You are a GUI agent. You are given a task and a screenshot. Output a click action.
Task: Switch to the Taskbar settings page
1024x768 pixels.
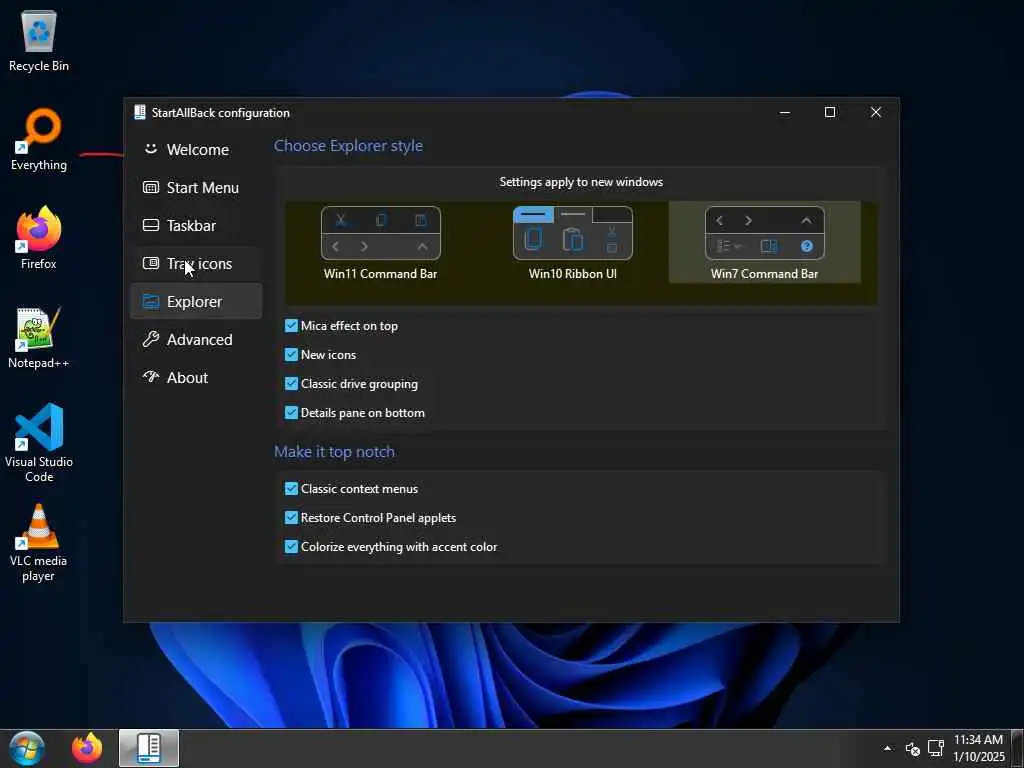point(196,225)
